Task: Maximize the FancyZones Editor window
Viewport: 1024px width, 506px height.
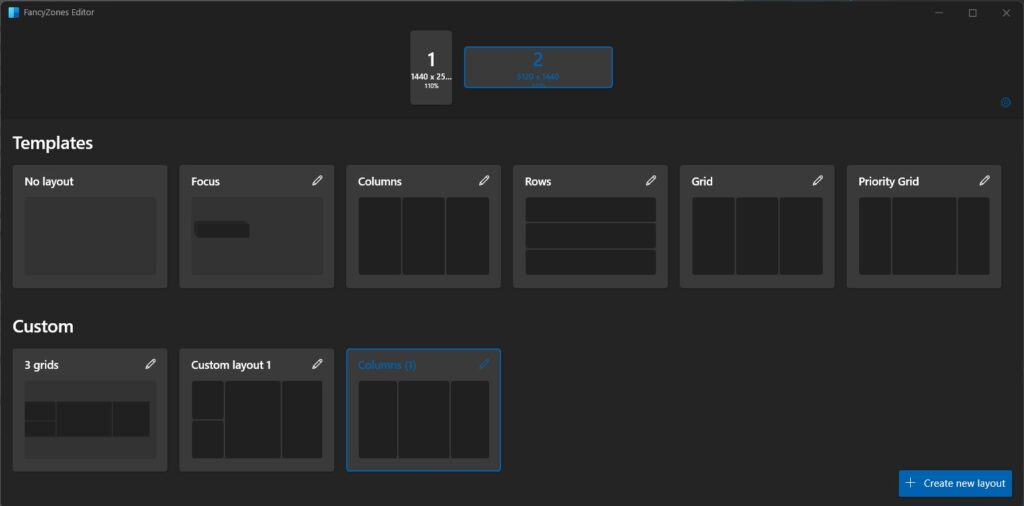Action: tap(972, 12)
